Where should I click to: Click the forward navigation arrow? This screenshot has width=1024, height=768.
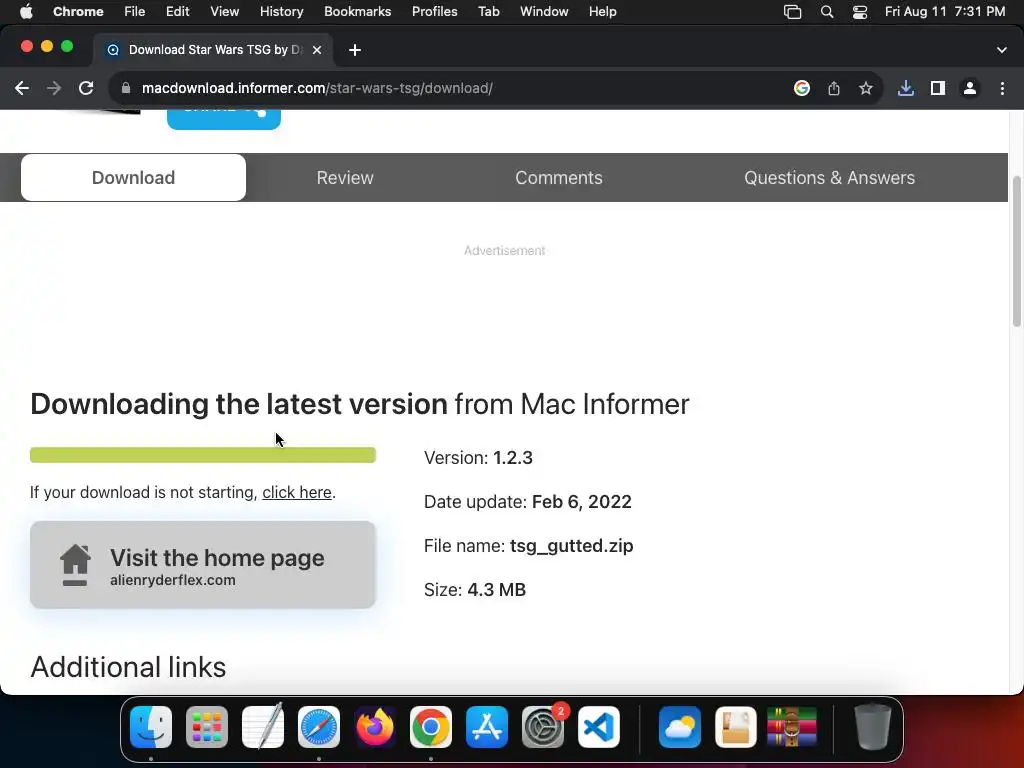54,88
